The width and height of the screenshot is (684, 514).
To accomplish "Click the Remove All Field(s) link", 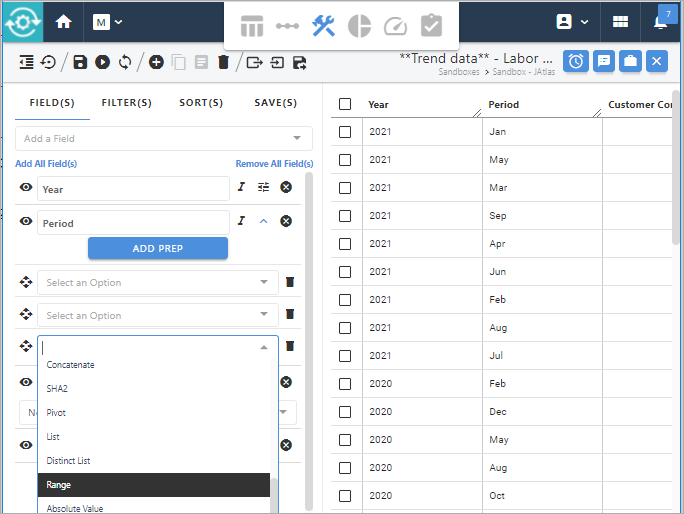I will [274, 164].
